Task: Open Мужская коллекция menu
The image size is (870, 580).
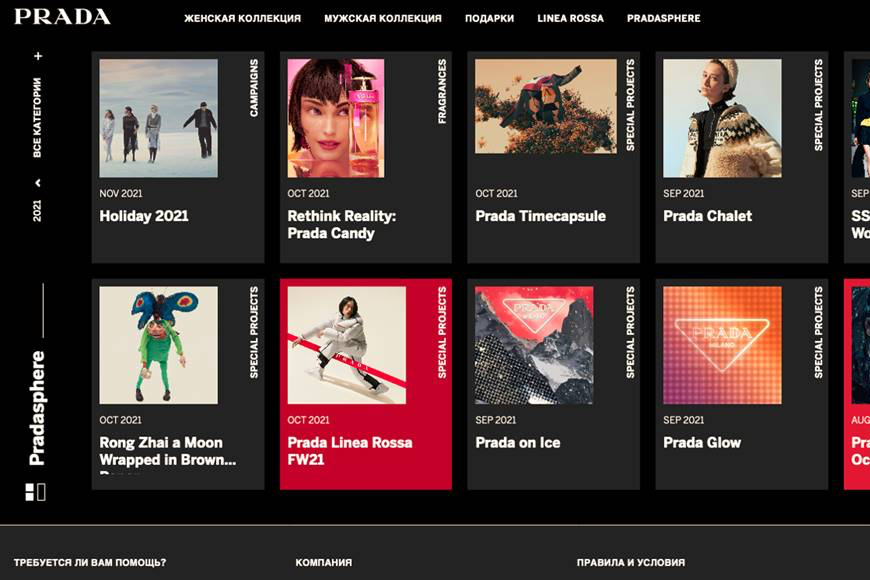Action: [383, 18]
